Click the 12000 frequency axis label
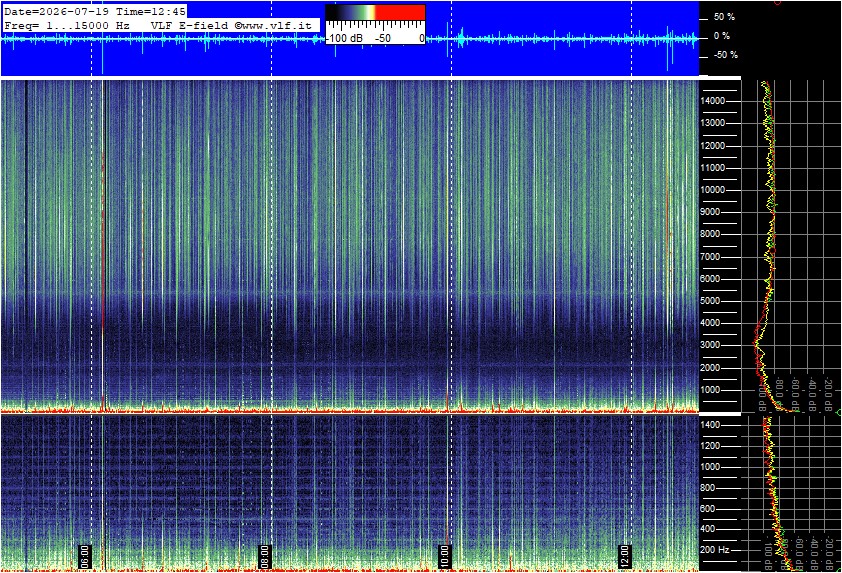 pos(713,146)
